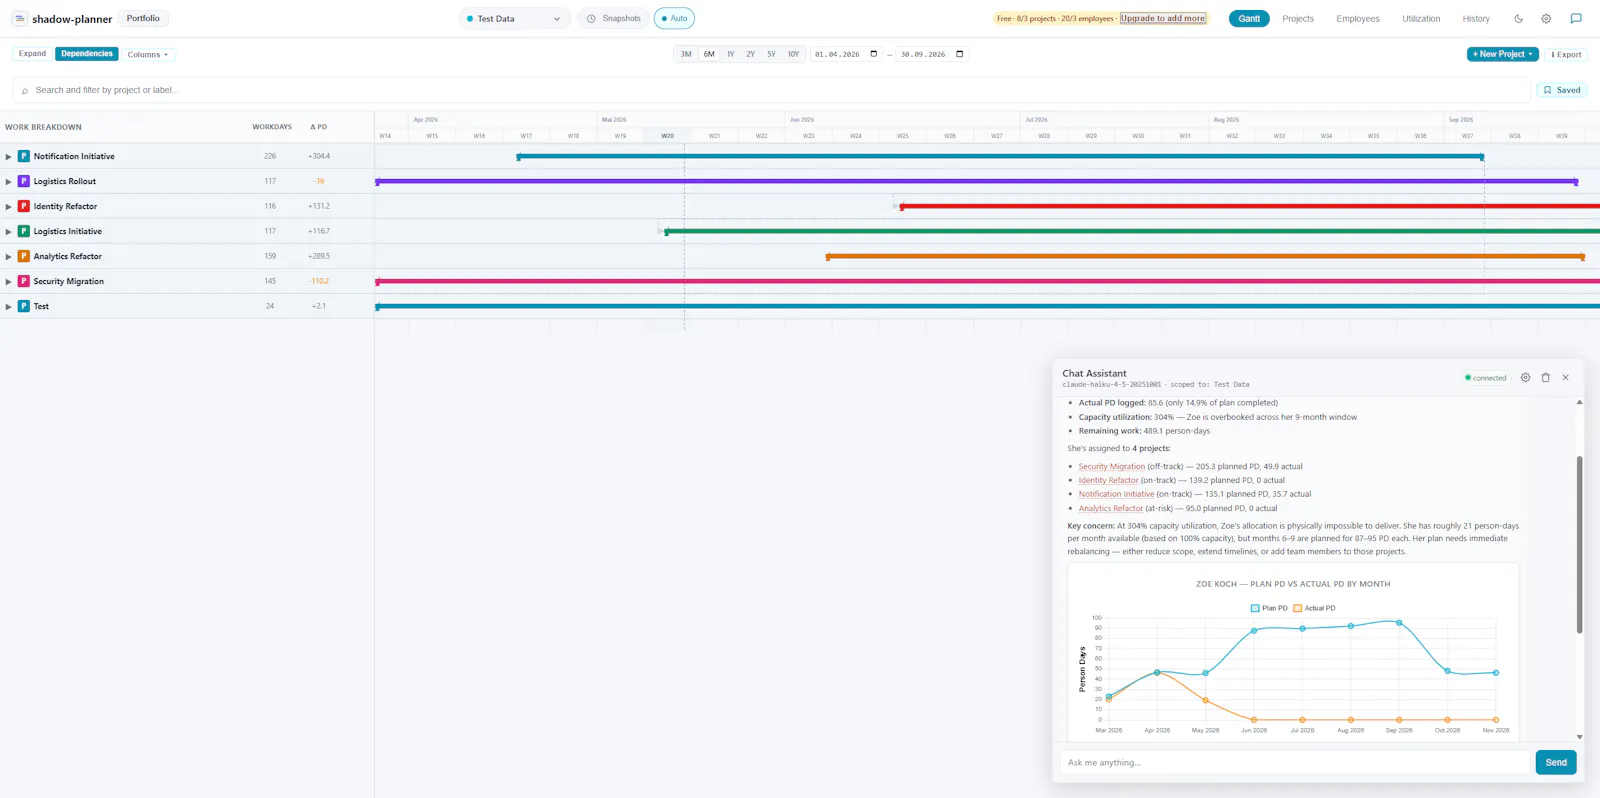Click the Expand button
This screenshot has width=1600, height=798.
pyautogui.click(x=32, y=54)
